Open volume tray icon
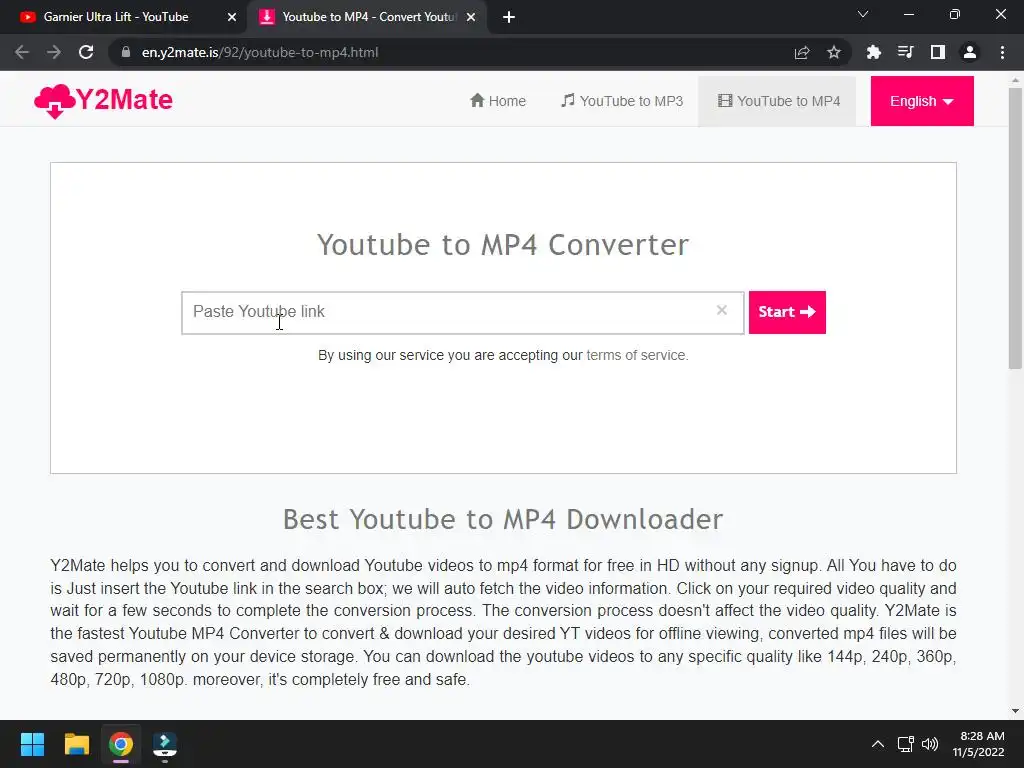The width and height of the screenshot is (1024, 768). pyautogui.click(x=930, y=744)
